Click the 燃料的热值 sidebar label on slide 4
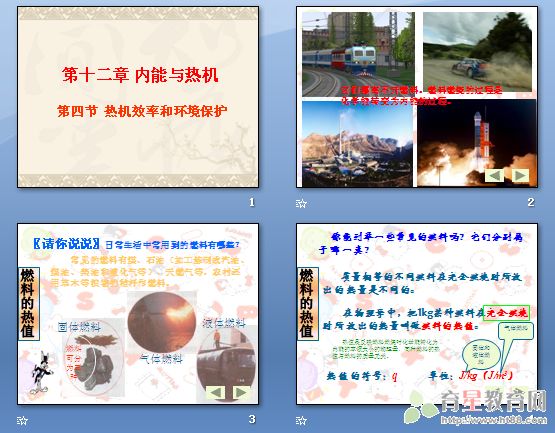The height and width of the screenshot is (433, 555). pyautogui.click(x=307, y=304)
